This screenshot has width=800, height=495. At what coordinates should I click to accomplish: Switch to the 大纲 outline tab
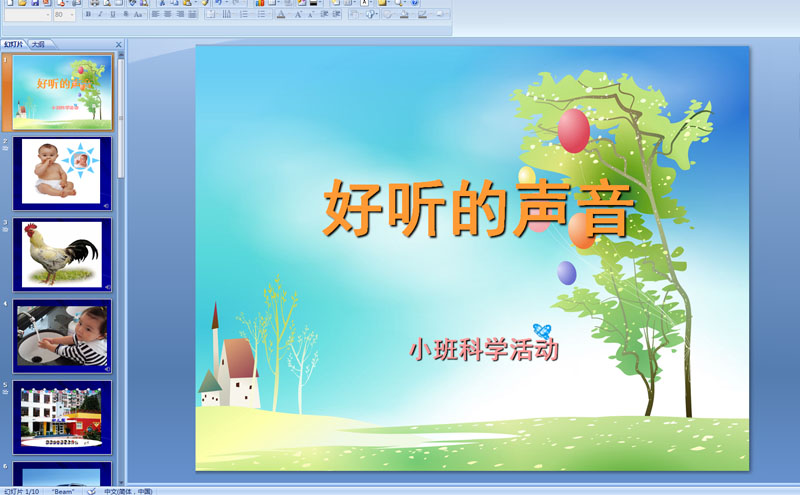38,44
